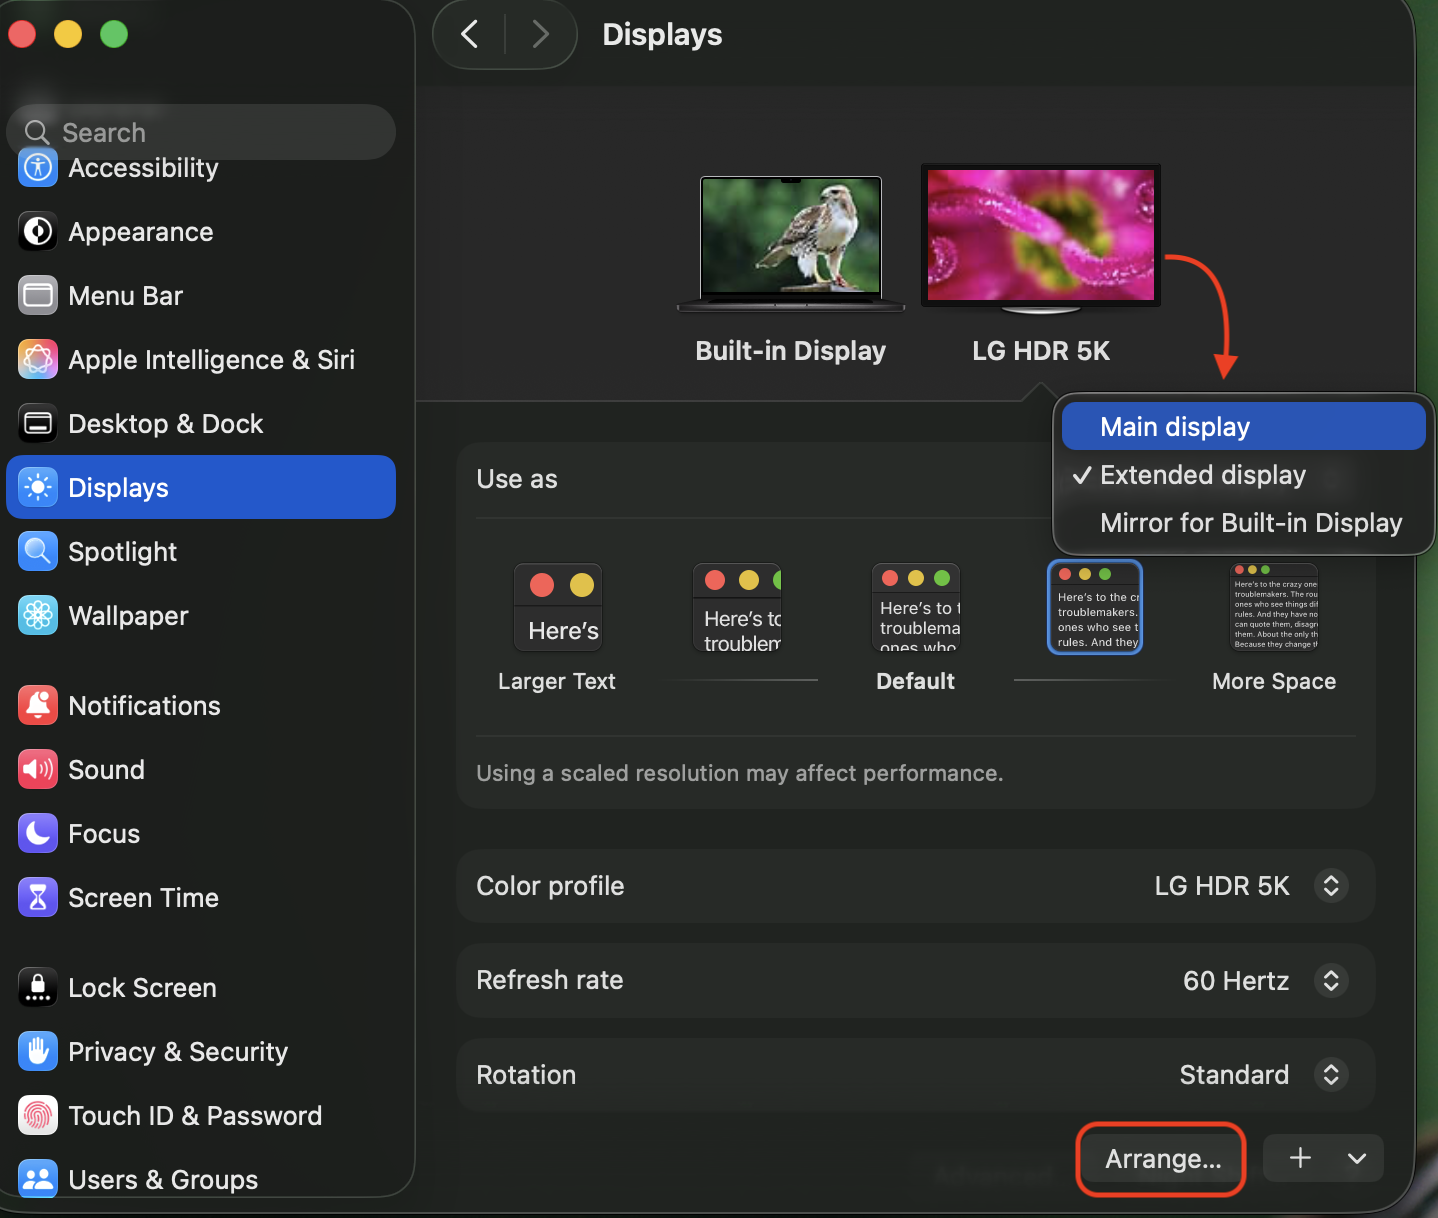Open the Color profile dropdown
The image size is (1438, 1218).
(x=1330, y=886)
